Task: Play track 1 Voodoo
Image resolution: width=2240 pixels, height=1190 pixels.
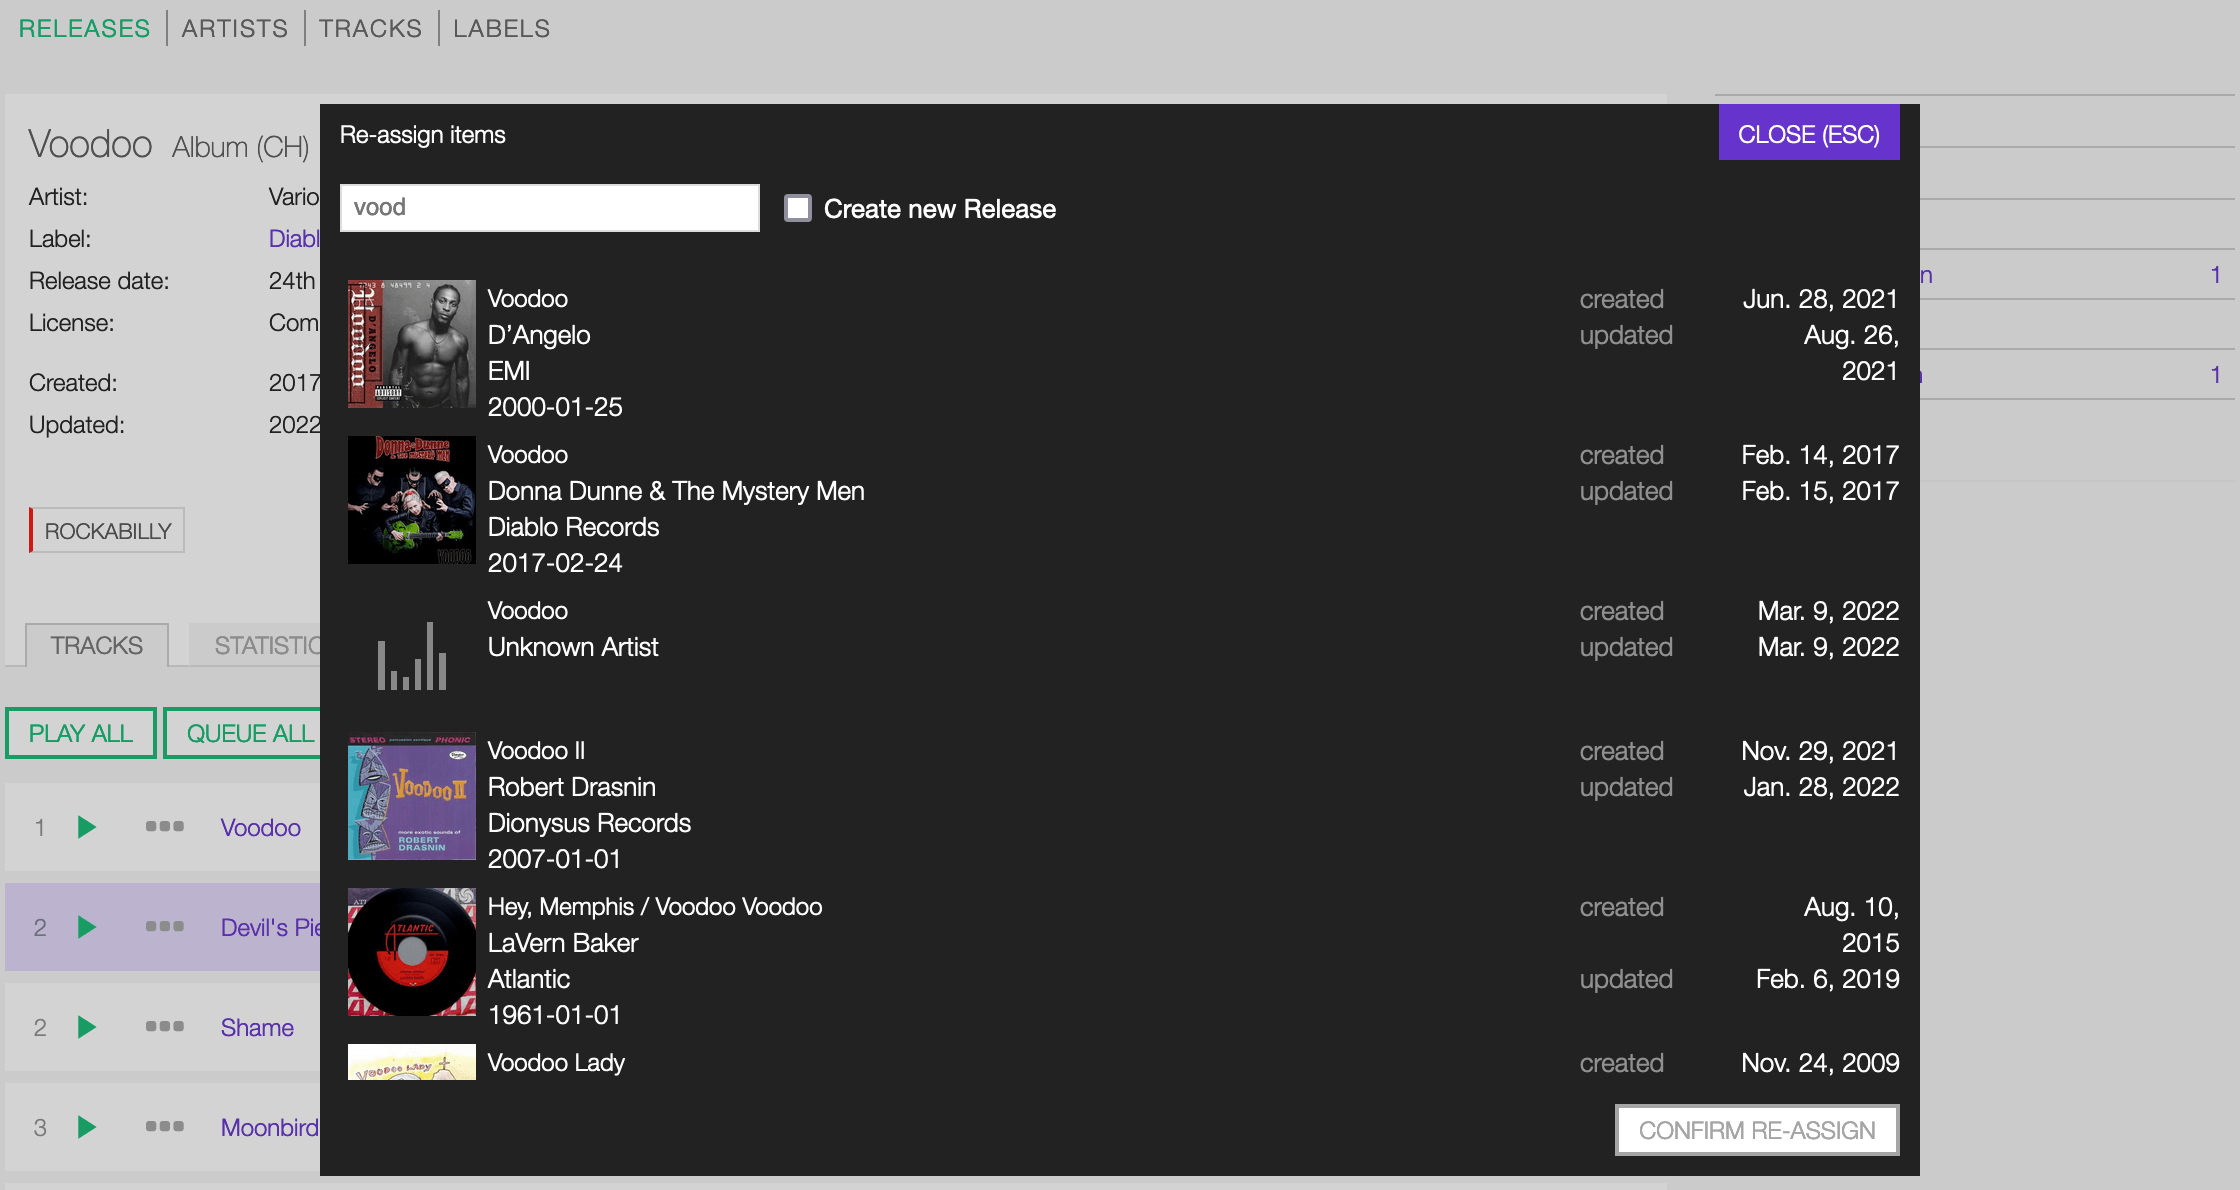Action: pos(87,827)
